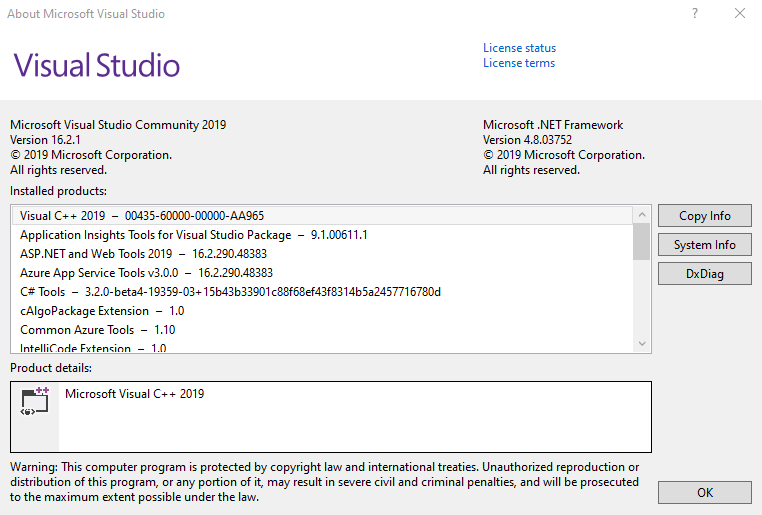Open the License status link
762x515 pixels.
point(519,48)
